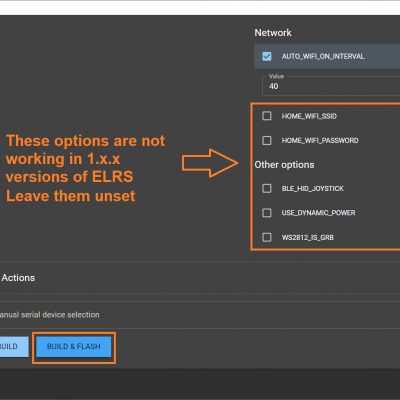The image size is (400, 400).
Task: Click the partially visible BUILD button
Action: [x=14, y=347]
